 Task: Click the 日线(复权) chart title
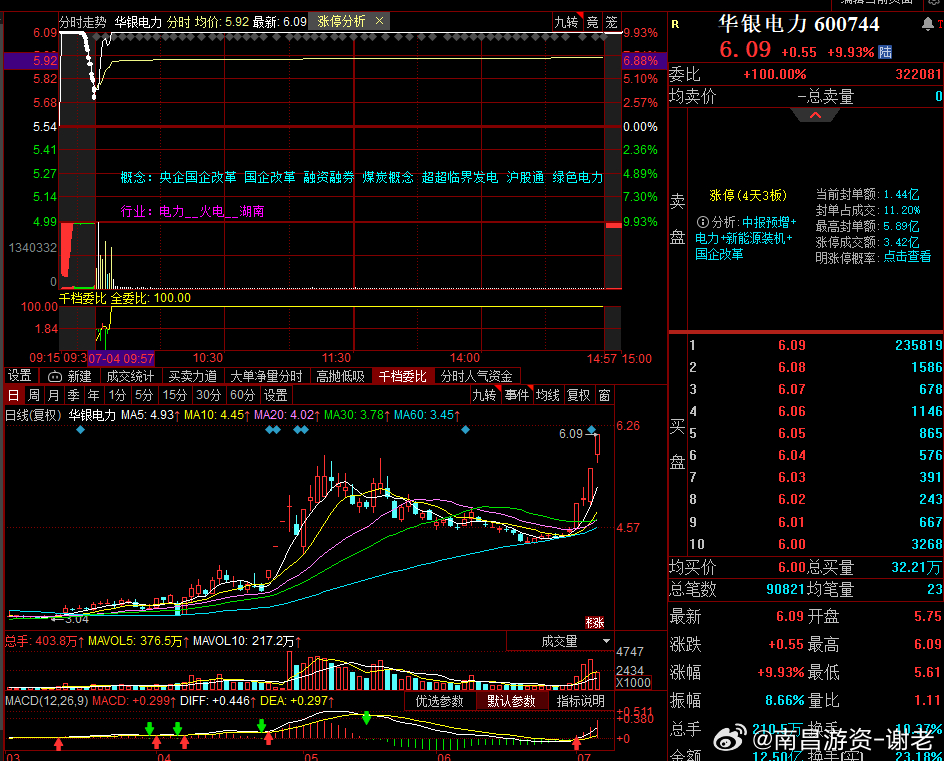[x=34, y=415]
